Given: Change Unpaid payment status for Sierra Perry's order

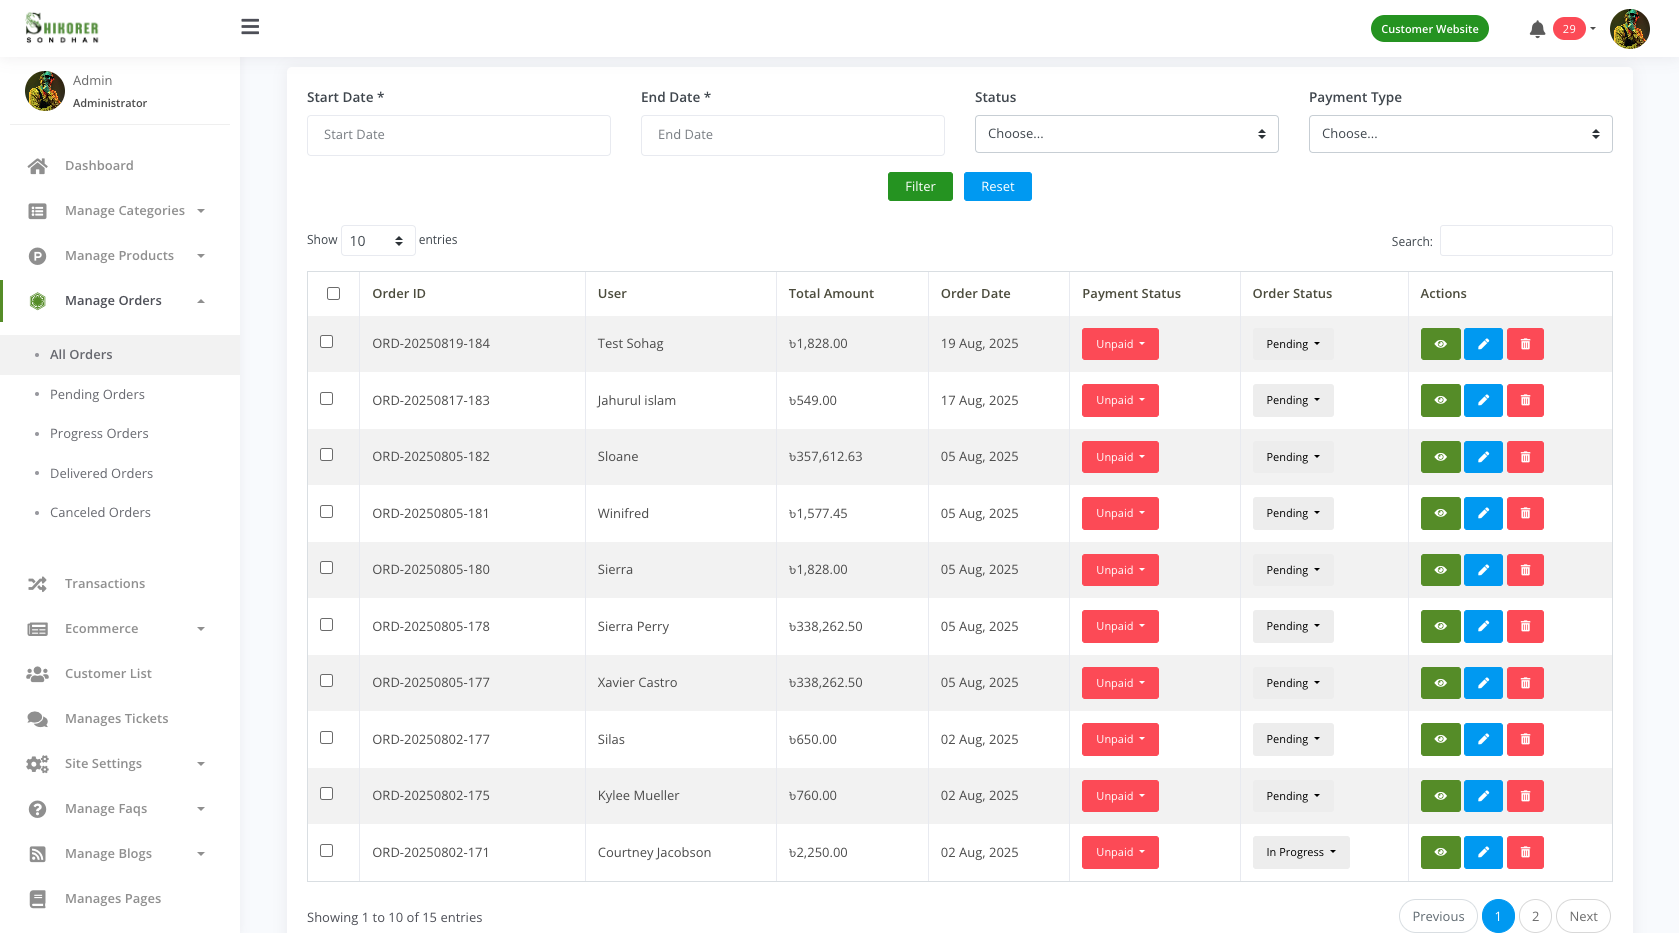Looking at the screenshot, I should (1120, 626).
